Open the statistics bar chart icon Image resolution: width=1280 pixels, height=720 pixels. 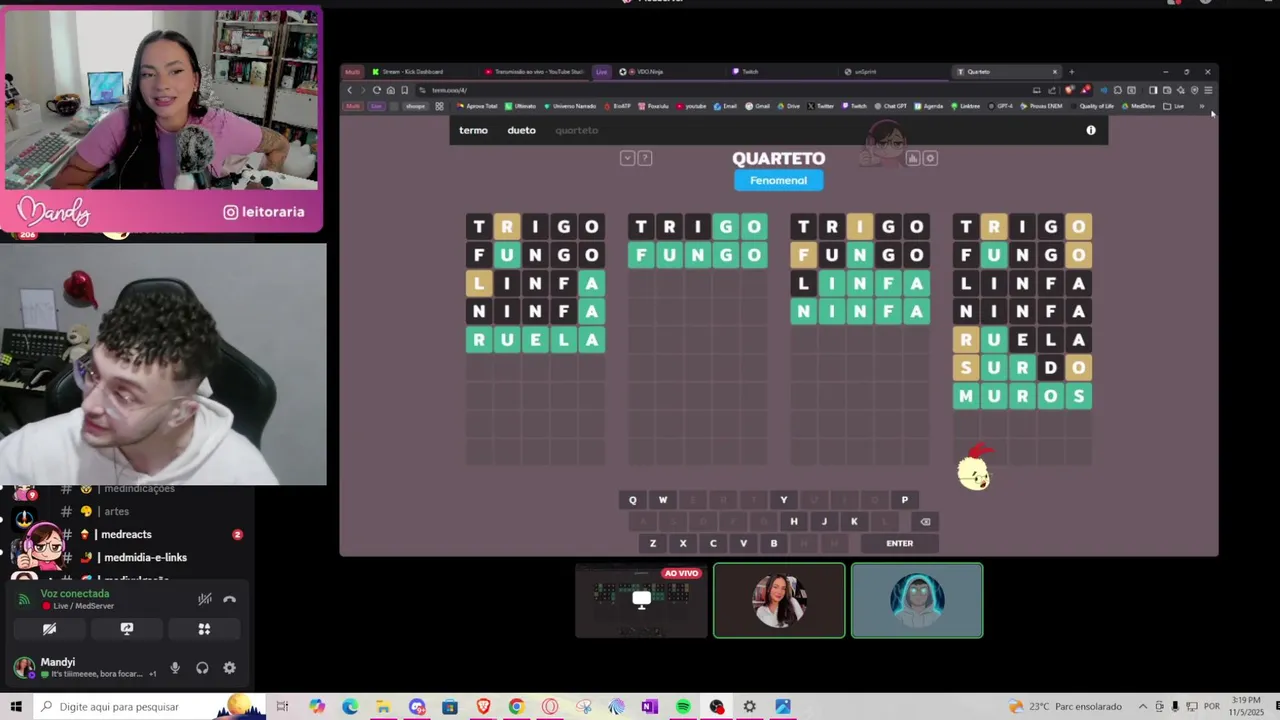click(912, 158)
